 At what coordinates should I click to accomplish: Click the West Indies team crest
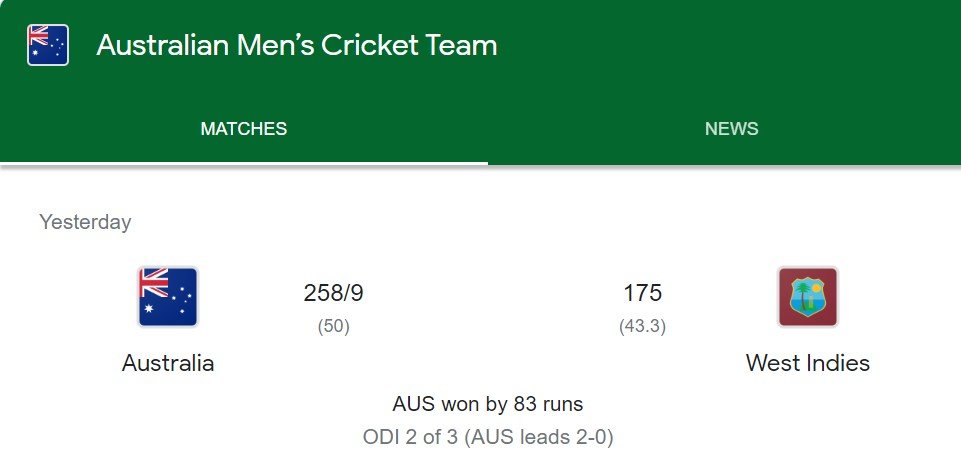click(808, 297)
